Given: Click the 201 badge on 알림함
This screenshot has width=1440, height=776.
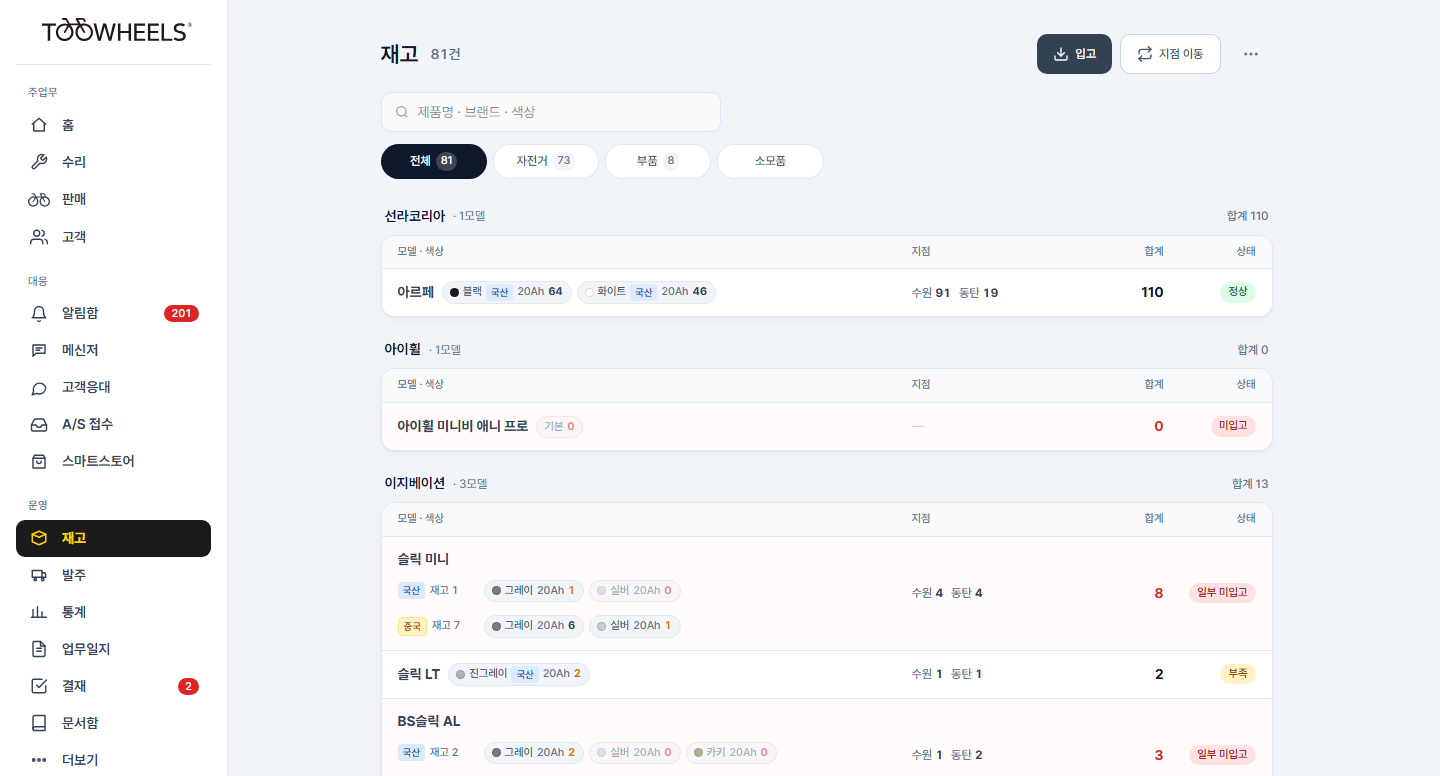Looking at the screenshot, I should tap(181, 313).
